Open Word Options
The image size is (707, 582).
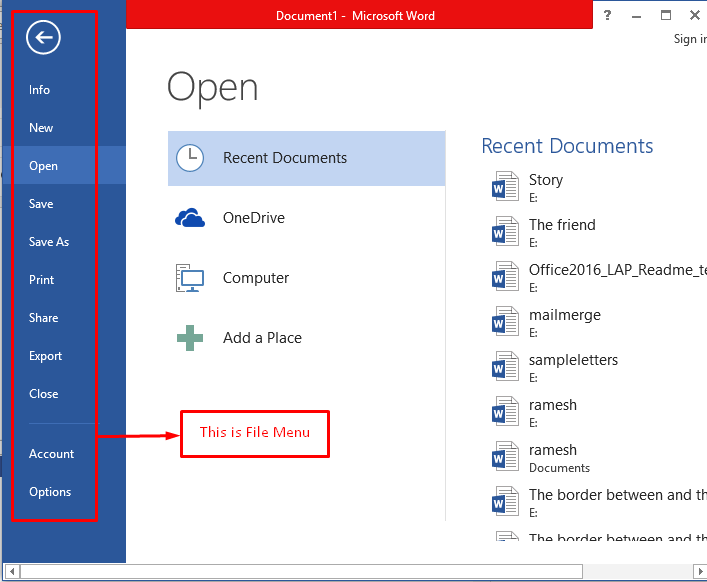pos(50,492)
